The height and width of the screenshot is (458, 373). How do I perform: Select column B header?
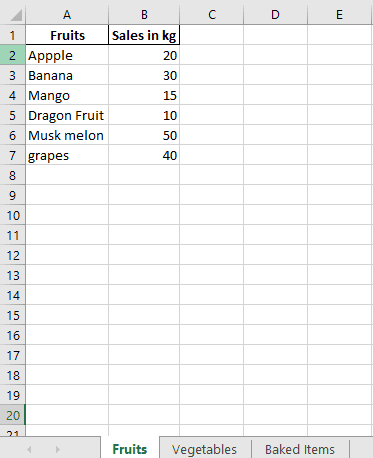click(144, 15)
